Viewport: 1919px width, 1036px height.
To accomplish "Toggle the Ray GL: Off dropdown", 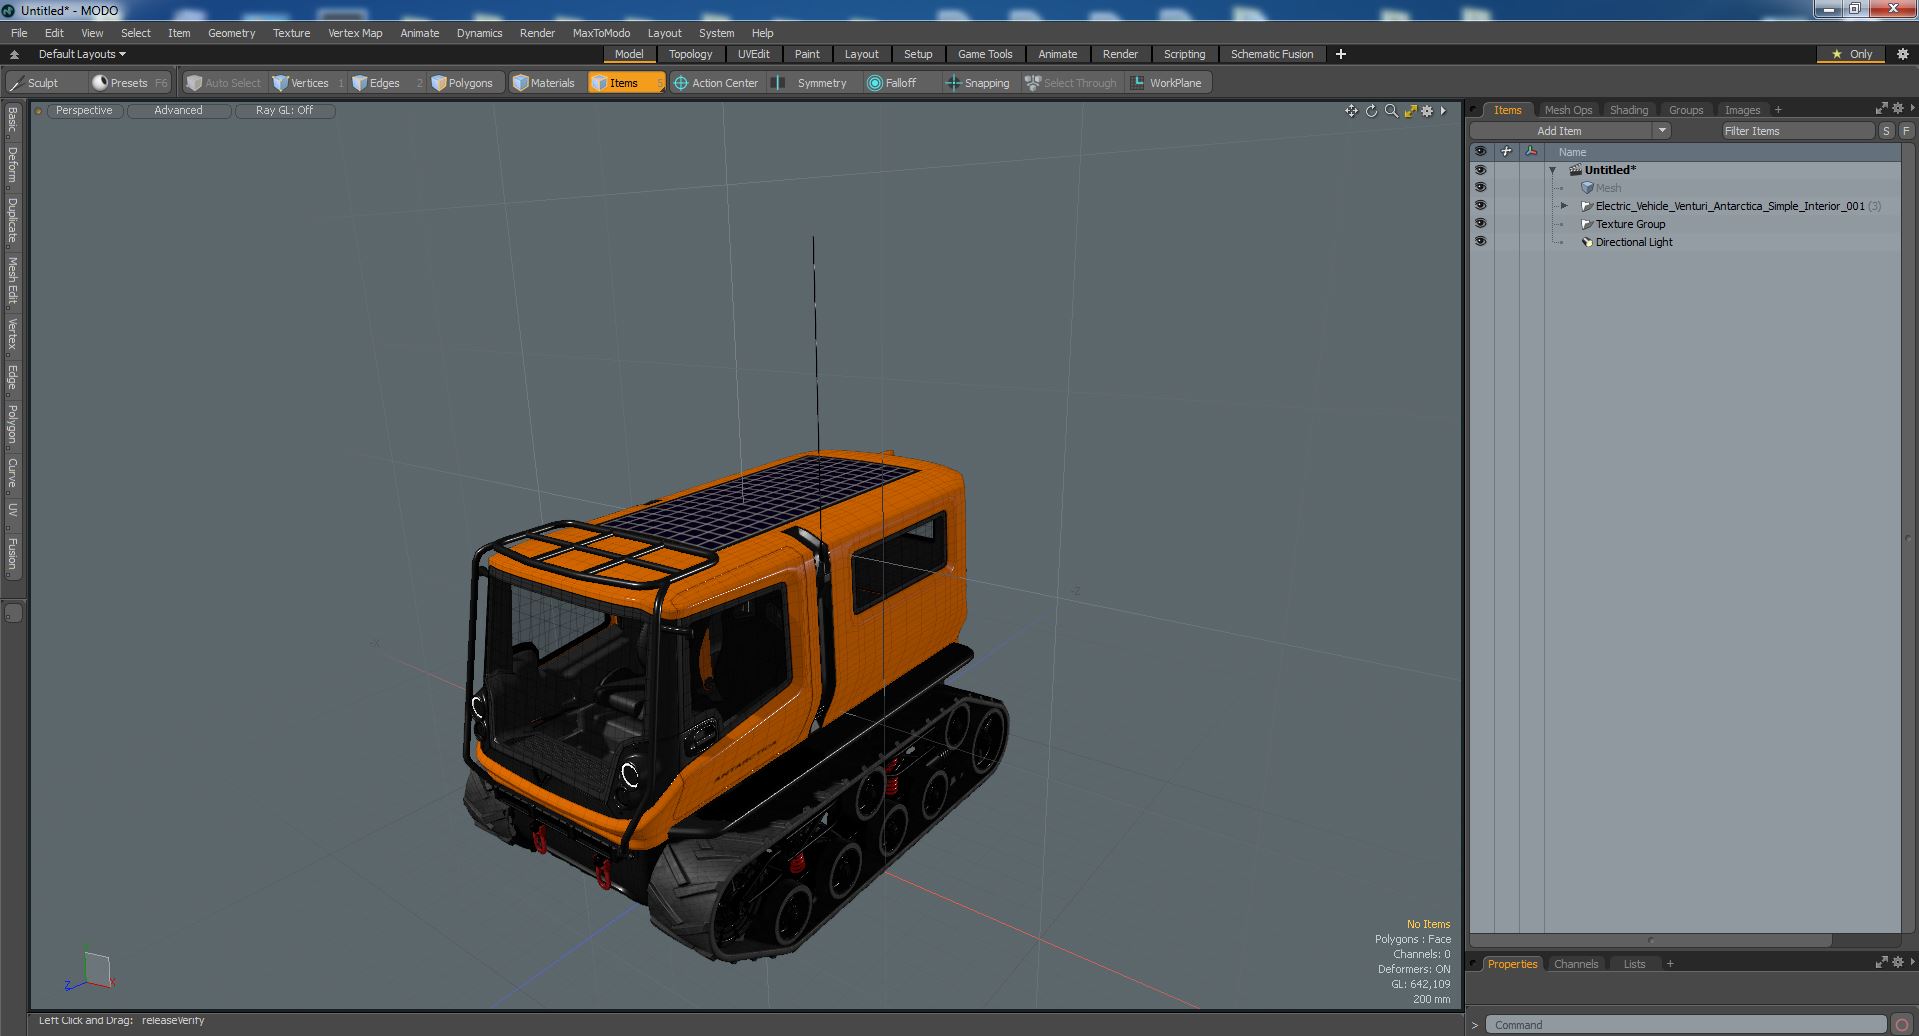I will 284,111.
